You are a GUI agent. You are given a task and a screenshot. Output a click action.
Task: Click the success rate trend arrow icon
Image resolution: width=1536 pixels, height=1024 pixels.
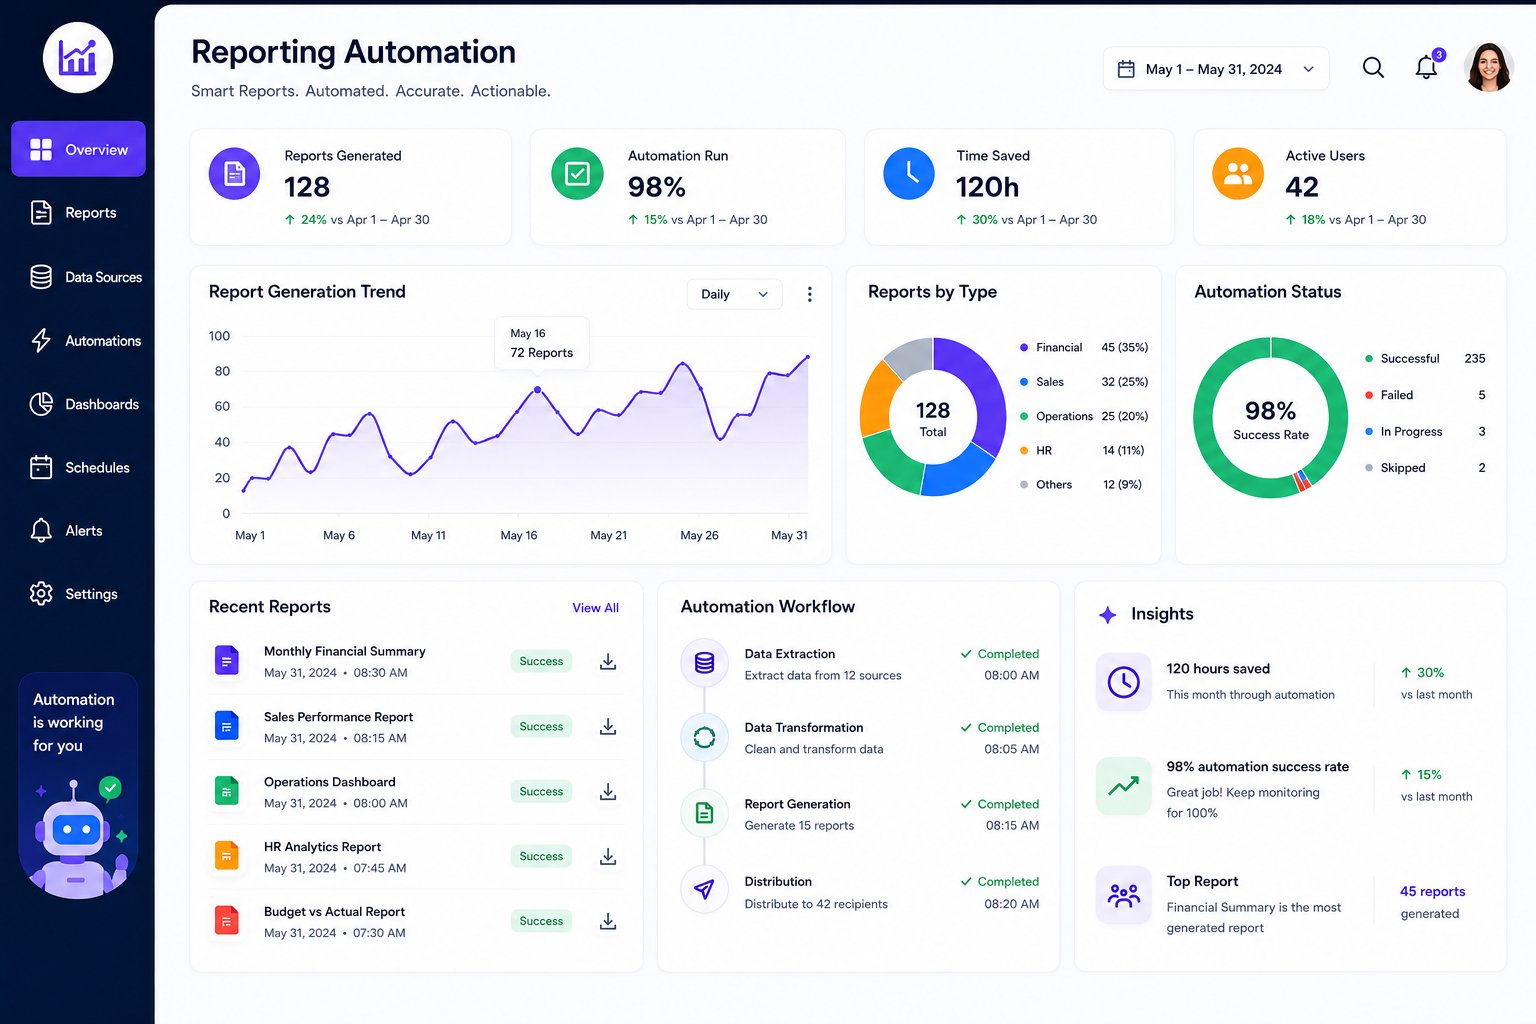[1123, 786]
